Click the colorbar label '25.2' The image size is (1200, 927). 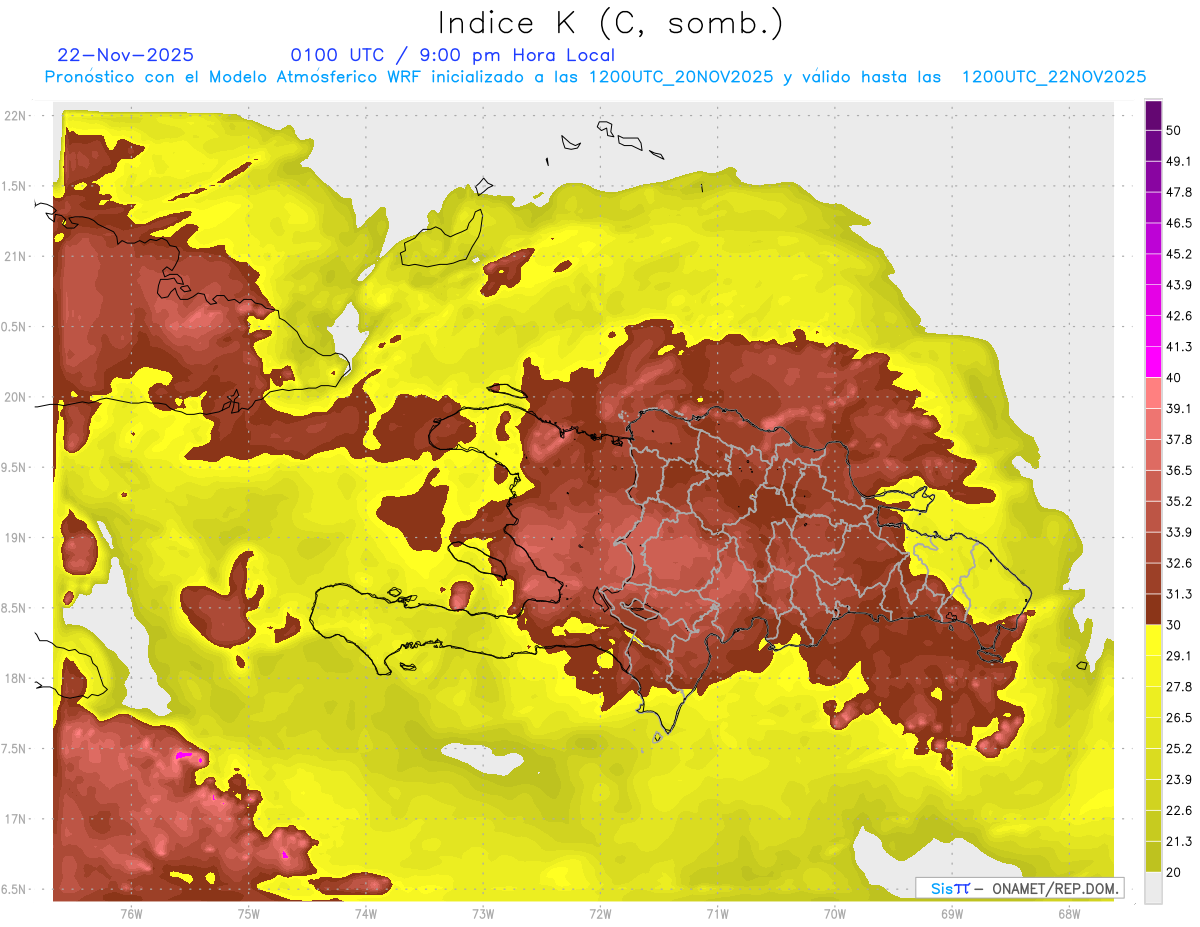pos(1178,749)
